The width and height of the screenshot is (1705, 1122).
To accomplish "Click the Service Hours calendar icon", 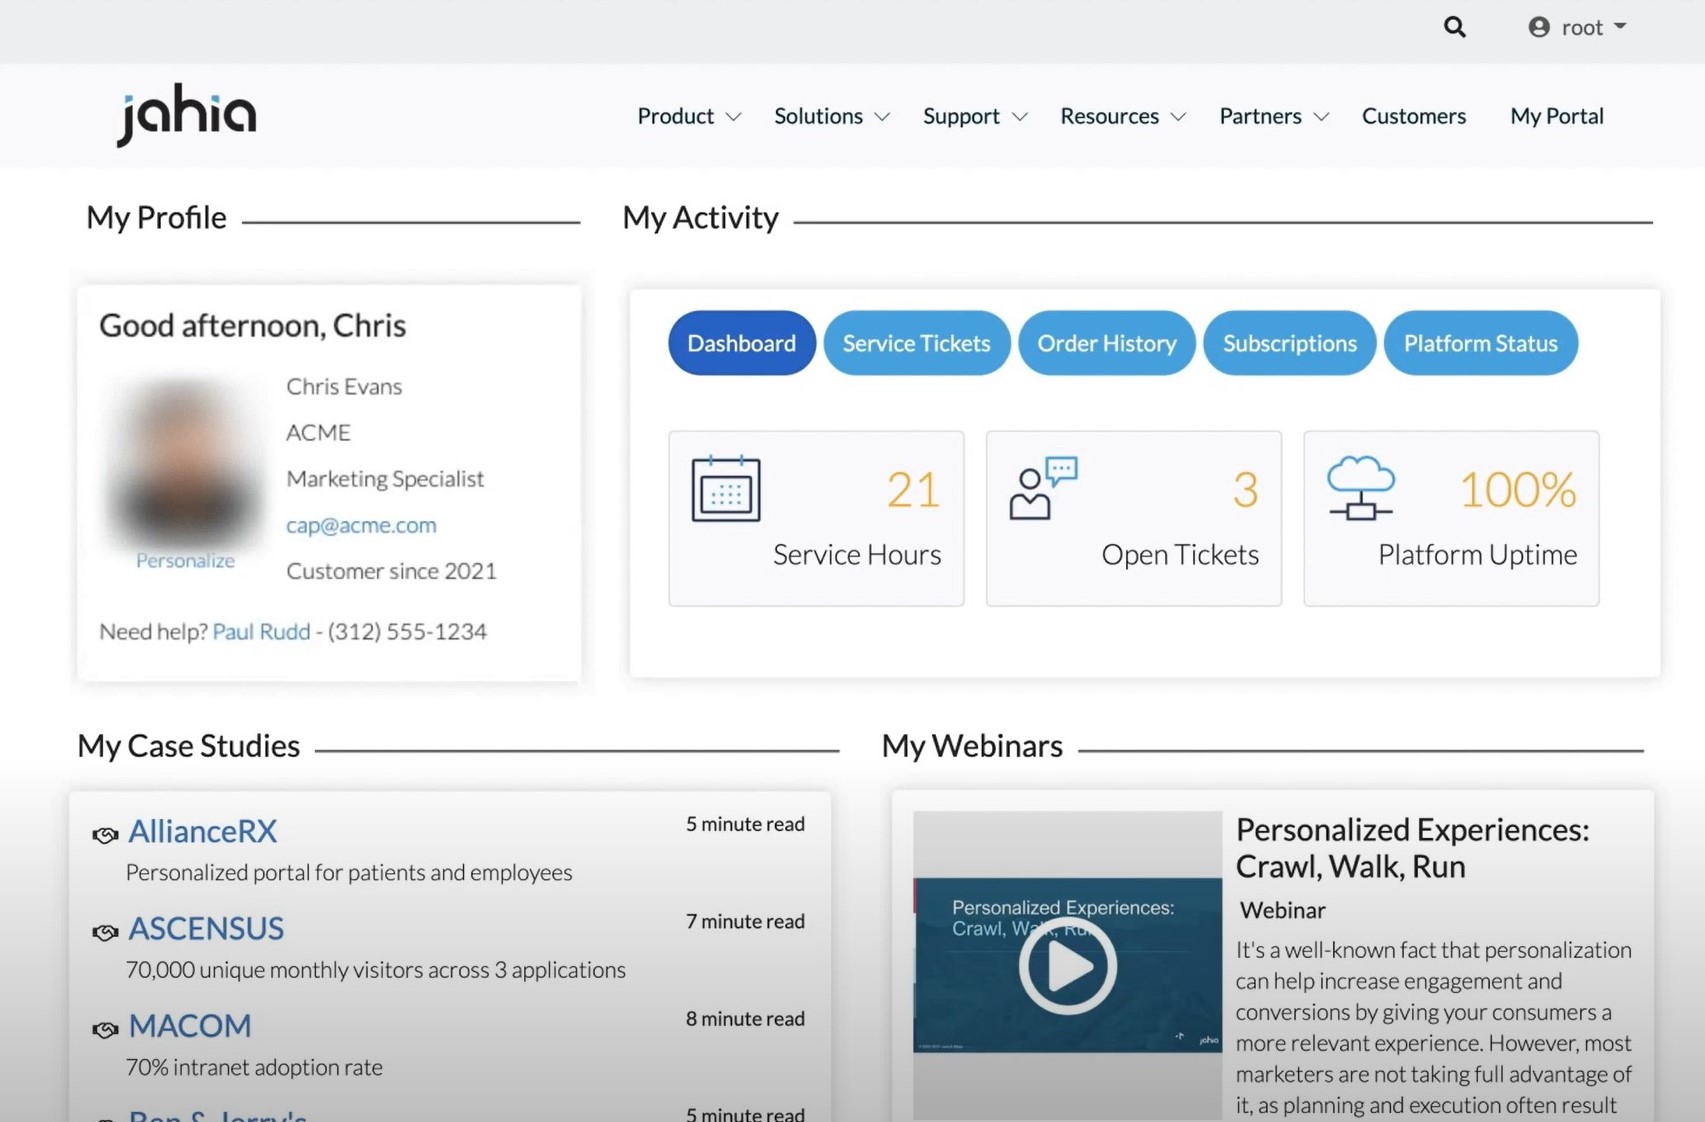I will (x=725, y=488).
